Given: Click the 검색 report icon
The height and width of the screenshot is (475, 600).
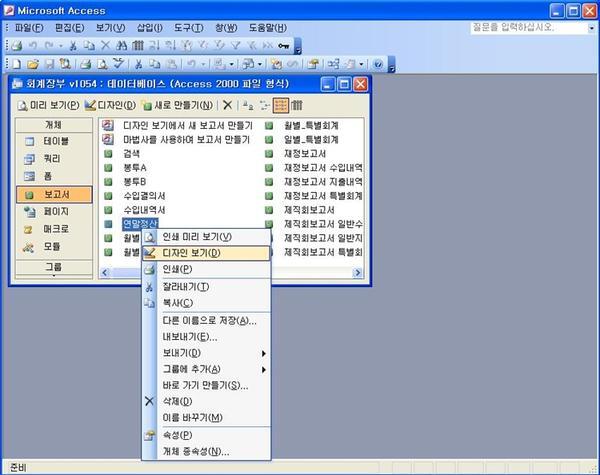Looking at the screenshot, I should pos(108,153).
